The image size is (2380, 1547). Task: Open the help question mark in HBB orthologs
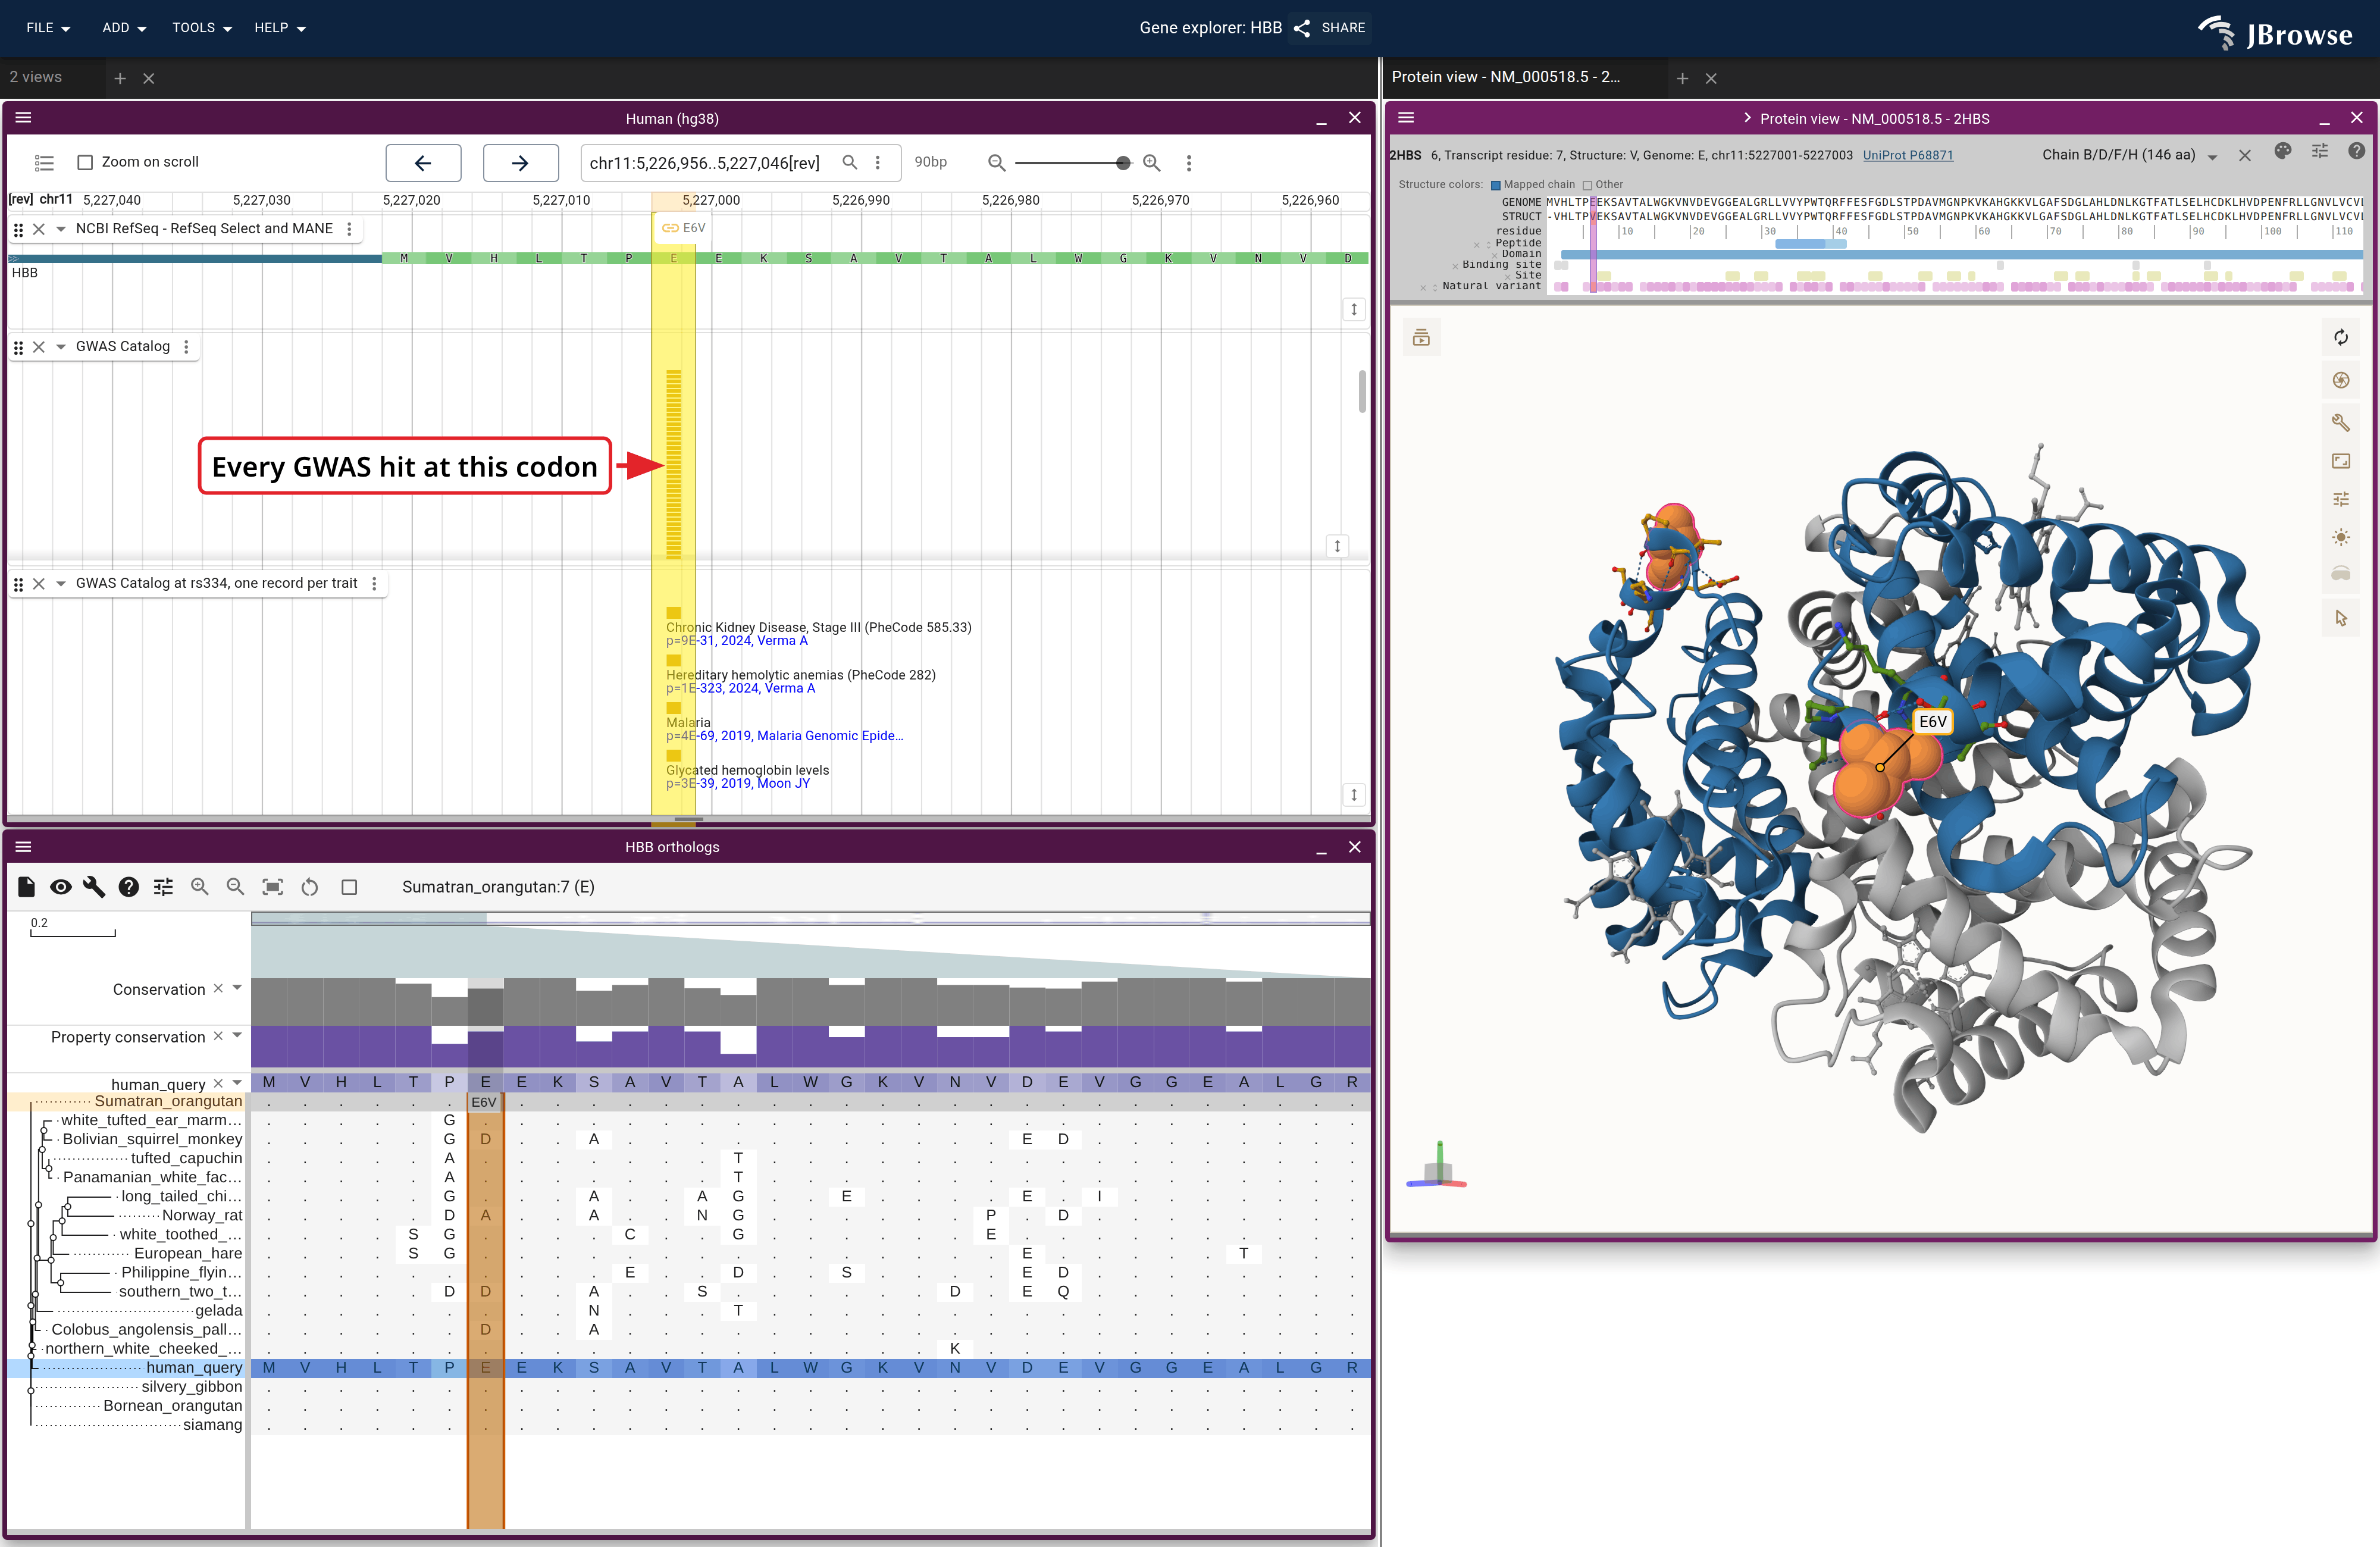pyautogui.click(x=129, y=887)
